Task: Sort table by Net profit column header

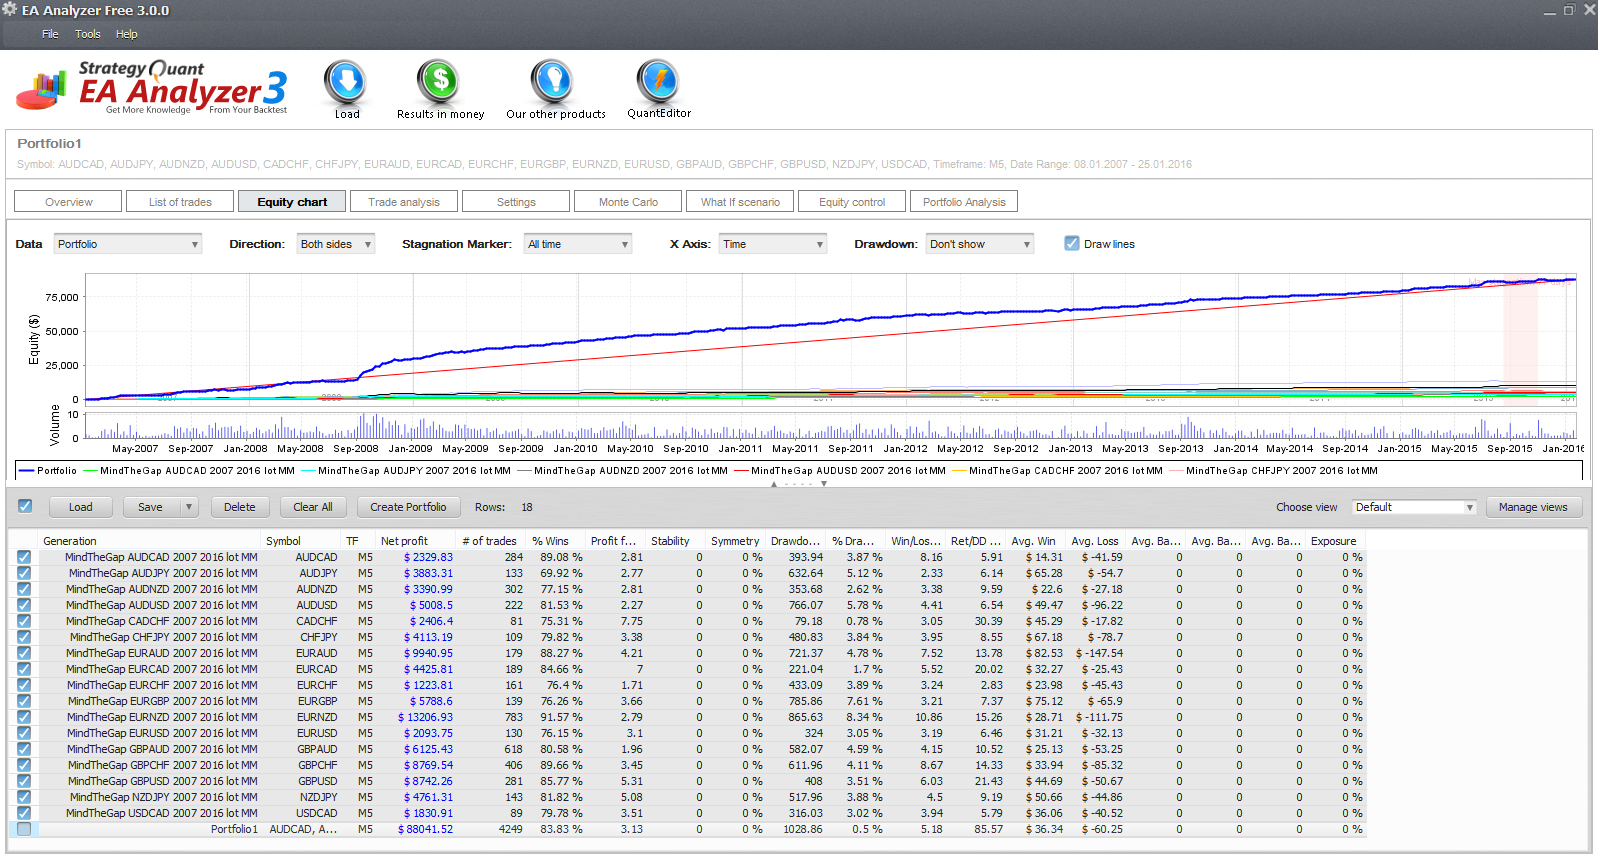Action: click(x=404, y=541)
